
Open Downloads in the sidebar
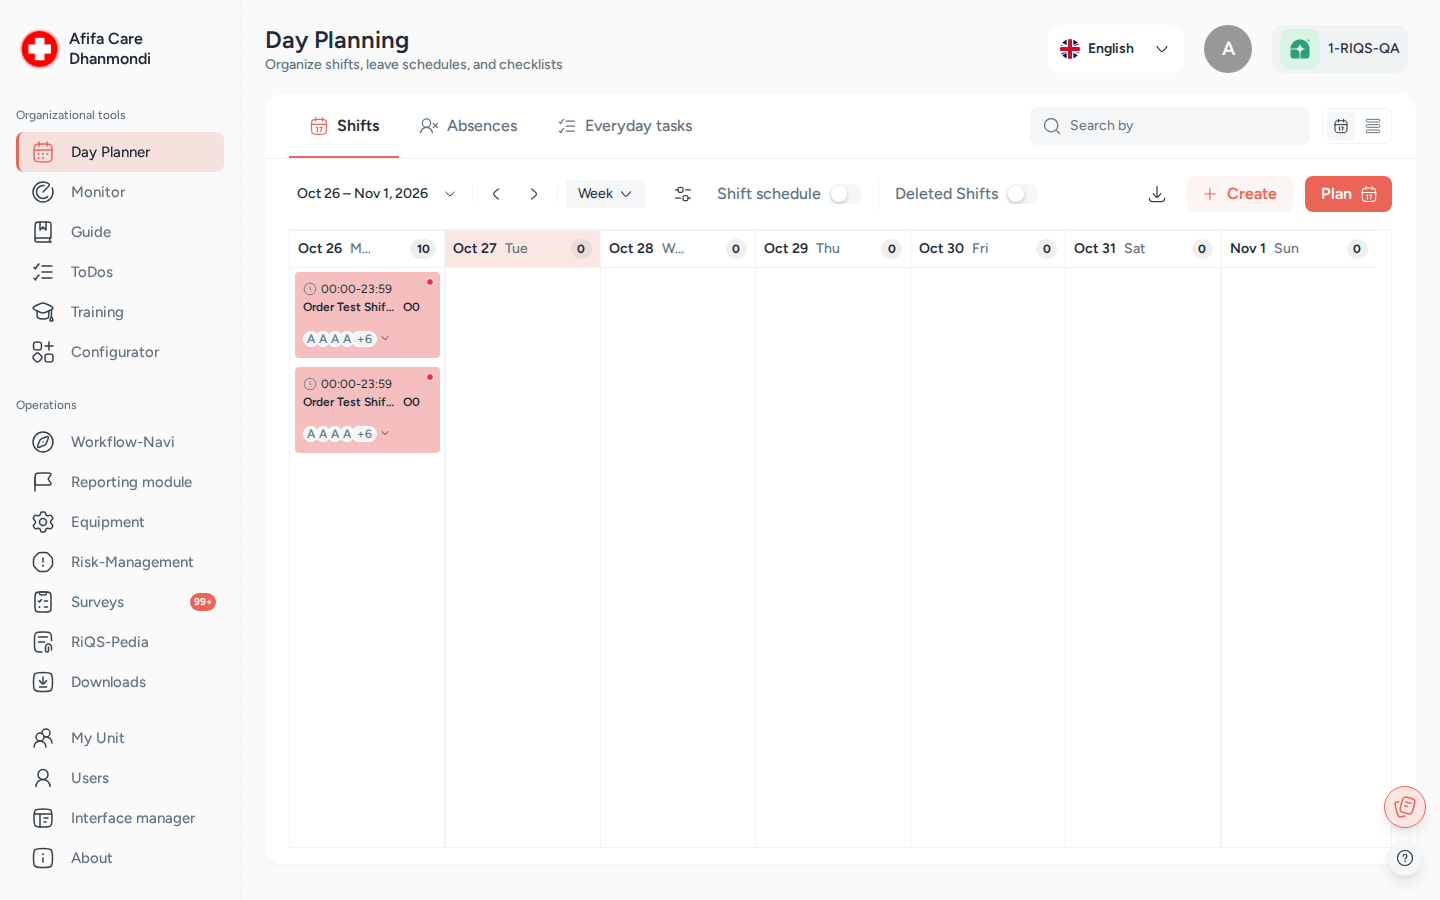[x=120, y=682]
